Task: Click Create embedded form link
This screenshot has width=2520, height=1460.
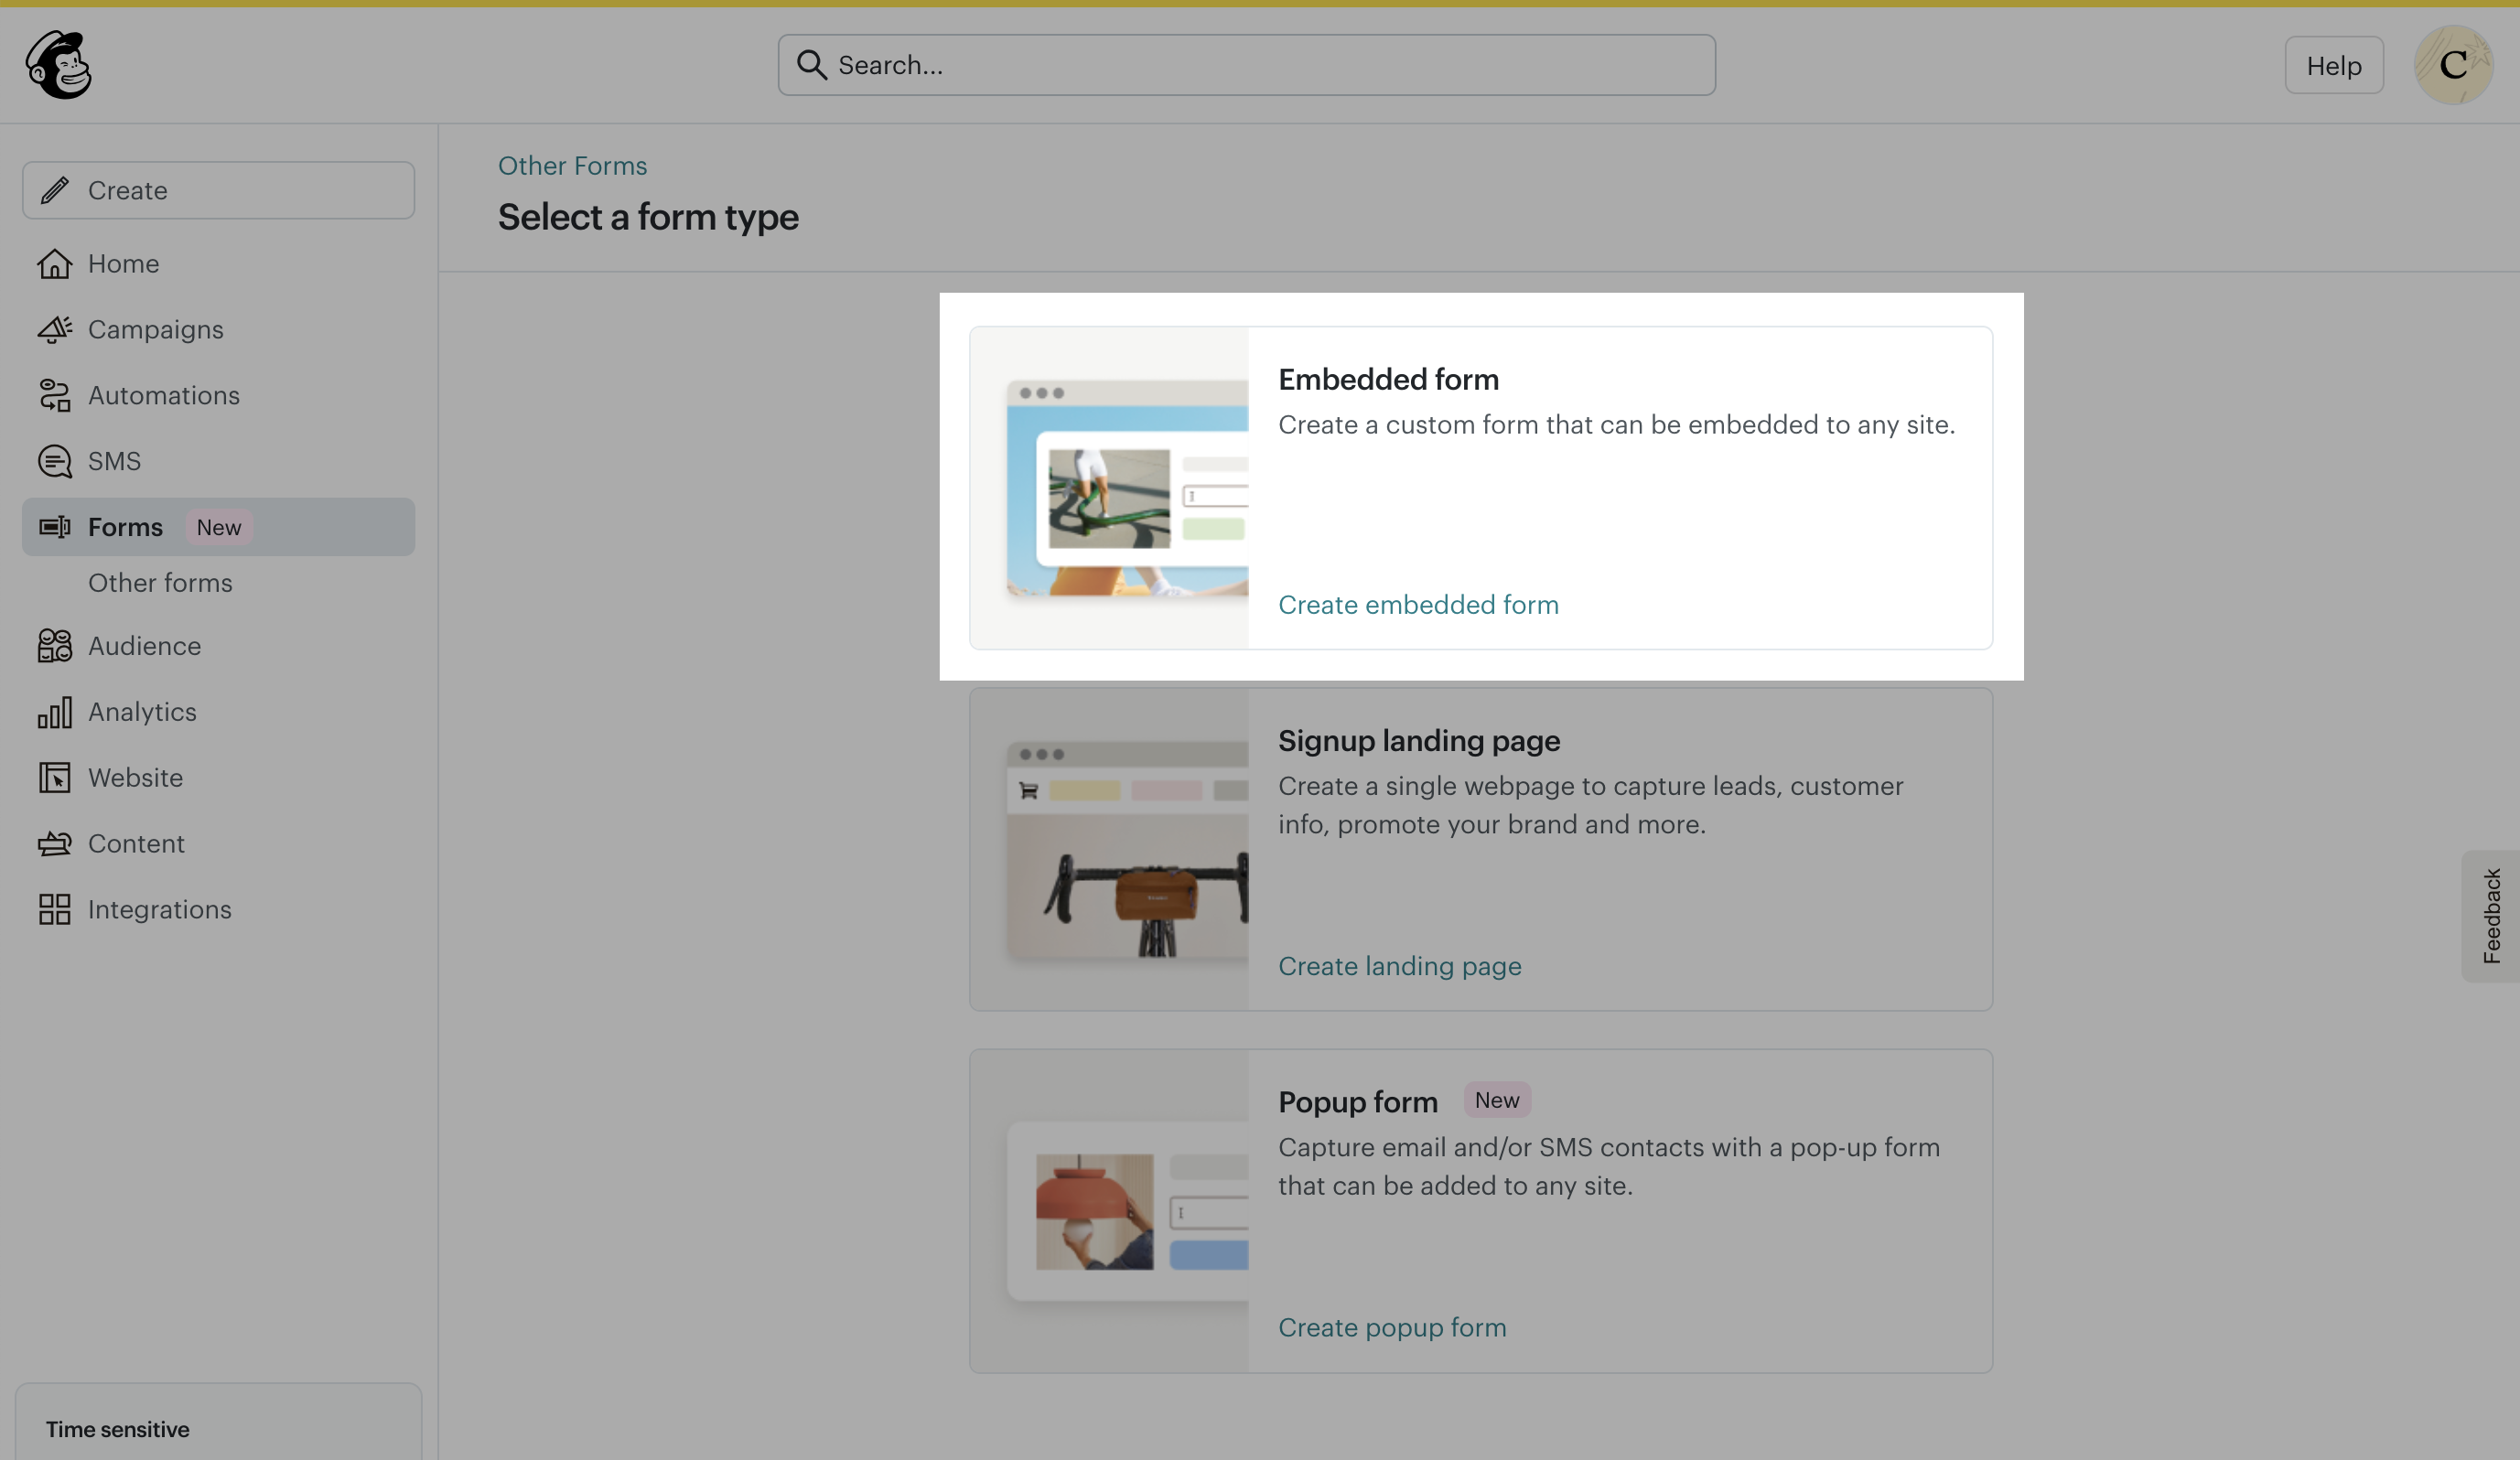Action: pos(1418,605)
